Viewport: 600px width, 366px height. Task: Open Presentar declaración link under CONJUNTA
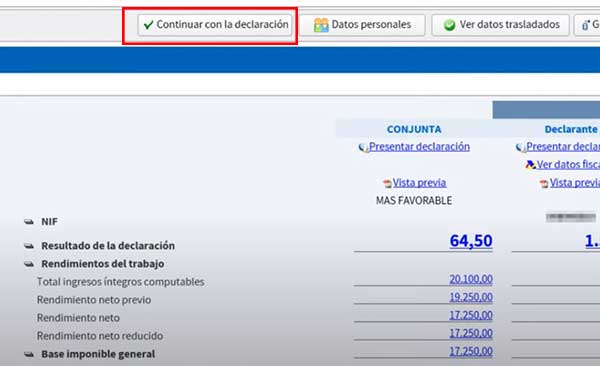[x=419, y=147]
